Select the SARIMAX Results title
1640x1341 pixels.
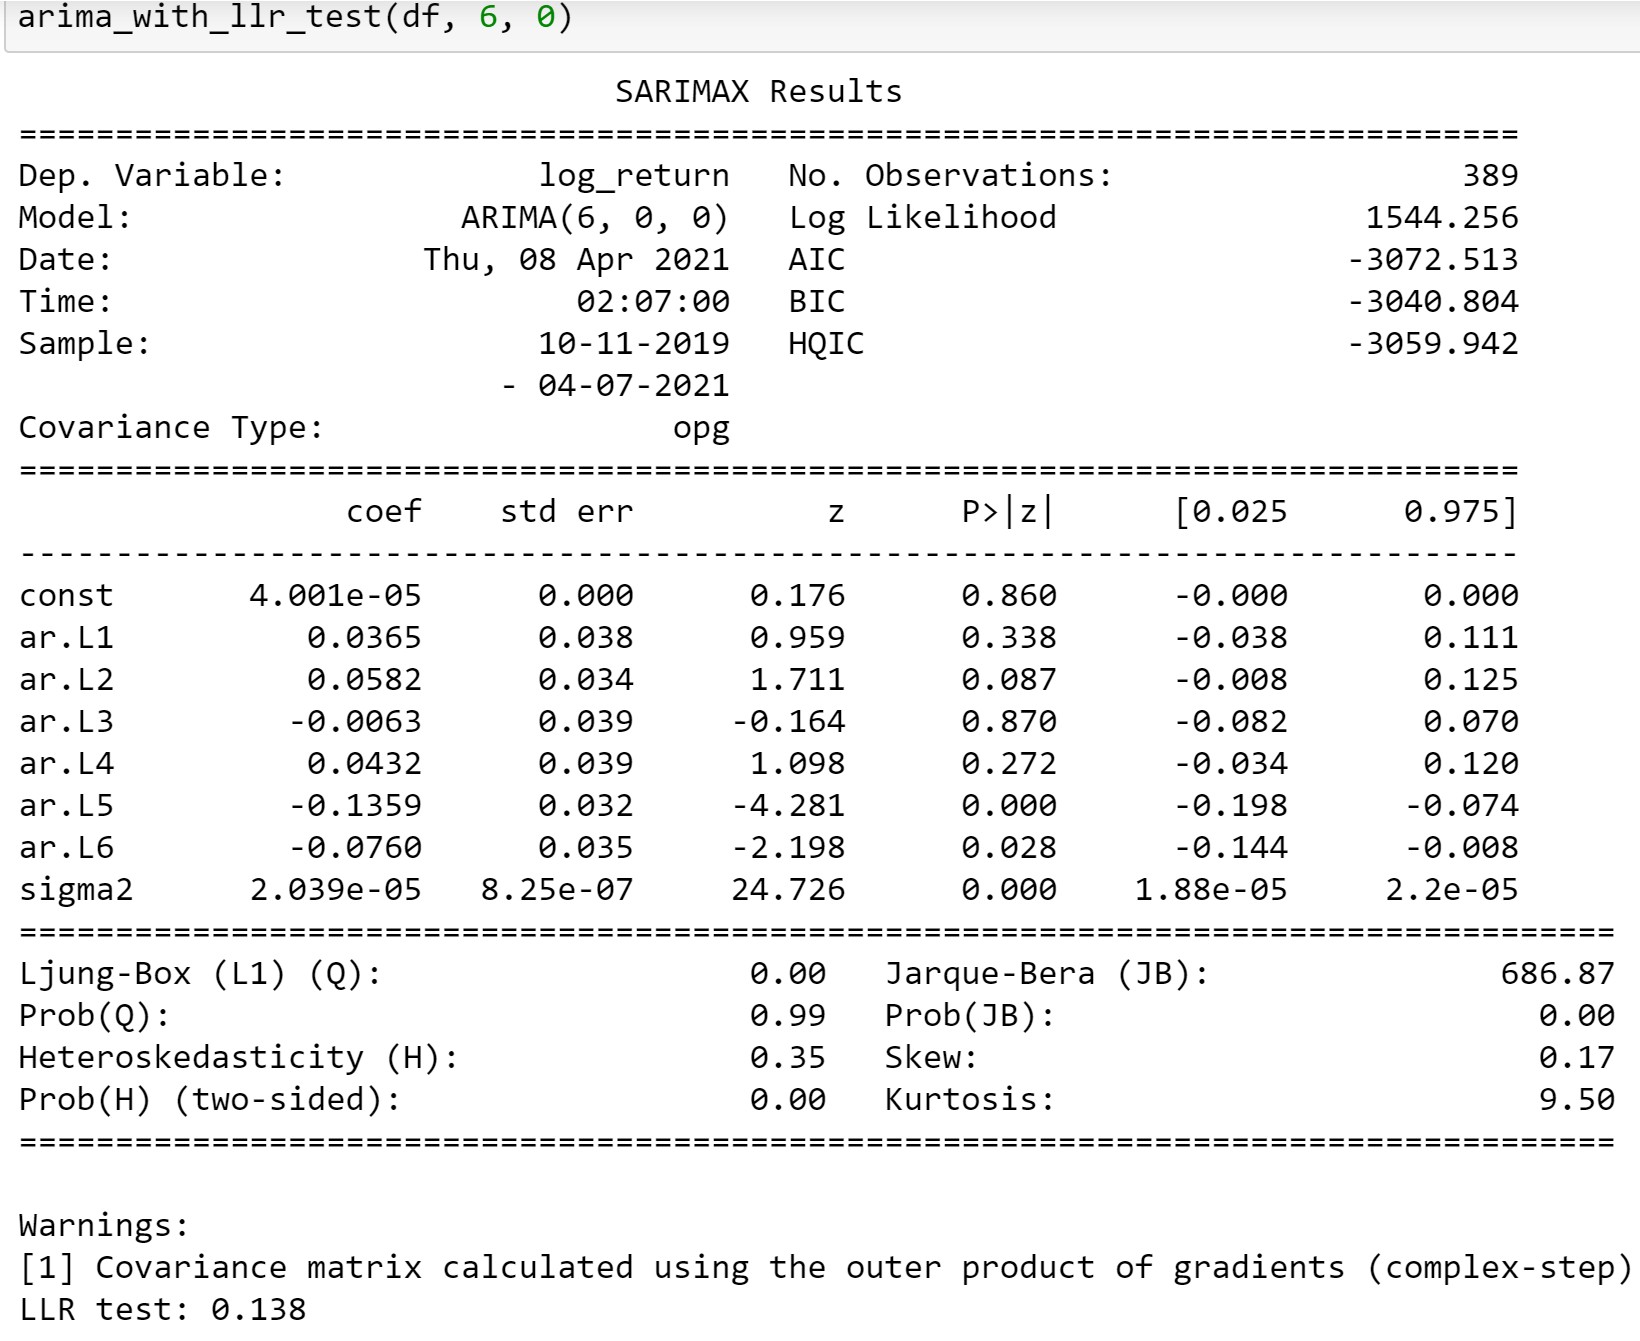point(758,92)
